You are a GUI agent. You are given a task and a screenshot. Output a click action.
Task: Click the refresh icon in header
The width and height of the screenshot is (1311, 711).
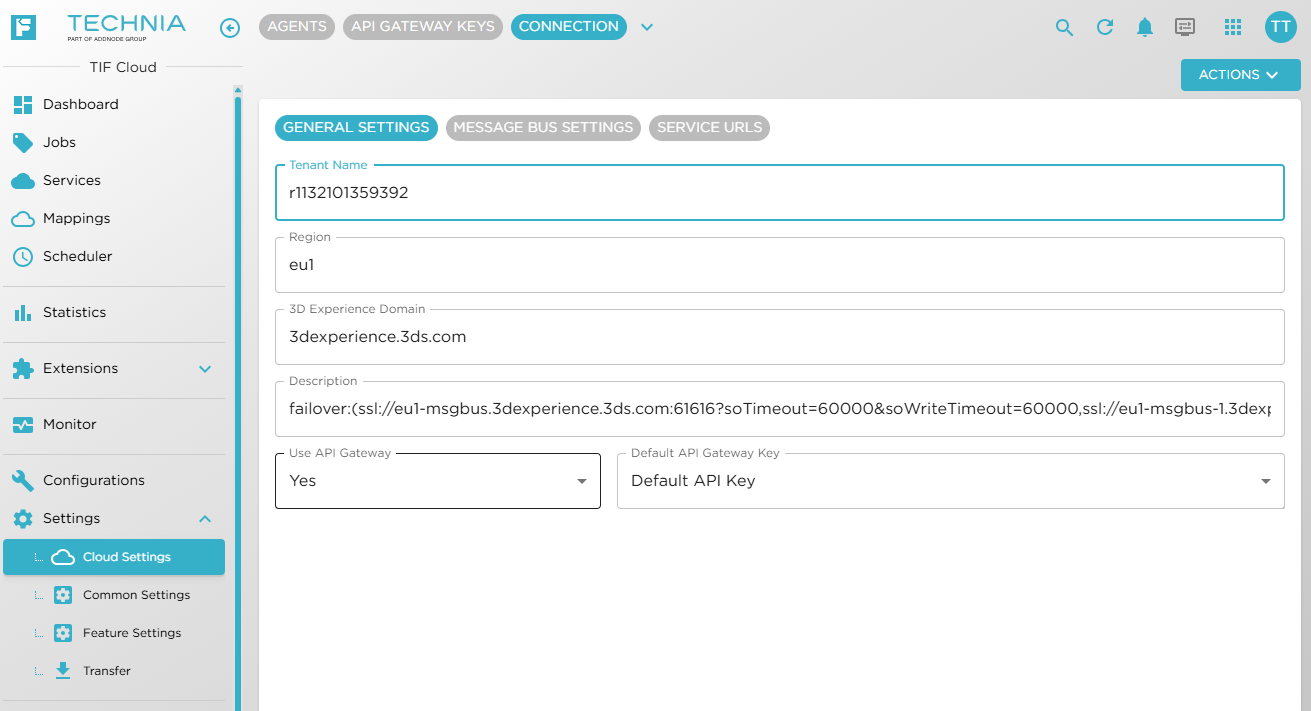pyautogui.click(x=1105, y=27)
